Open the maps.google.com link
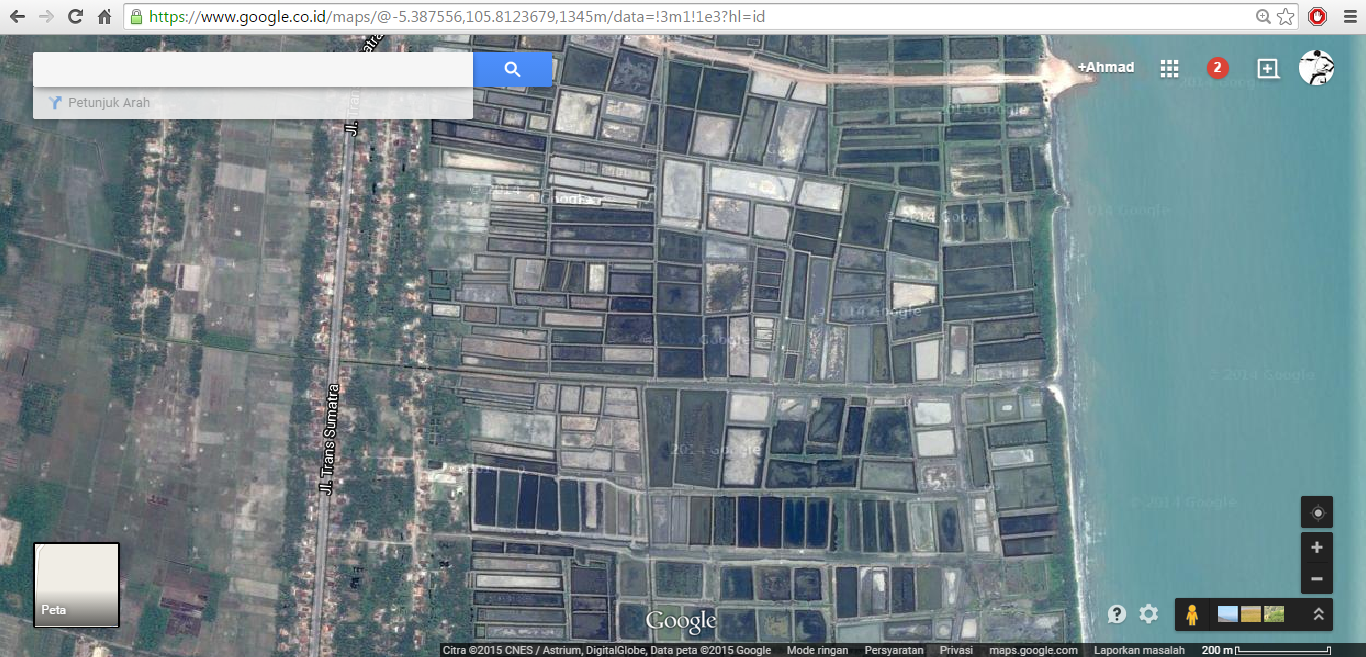This screenshot has width=1366, height=657. coord(1034,650)
